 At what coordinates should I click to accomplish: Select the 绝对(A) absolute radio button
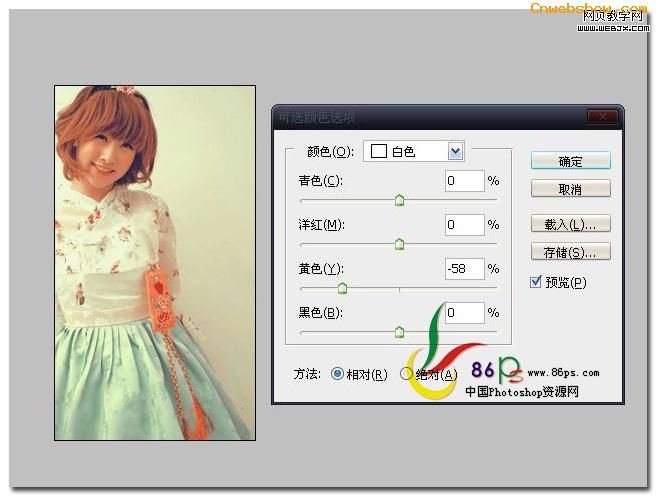coord(405,374)
